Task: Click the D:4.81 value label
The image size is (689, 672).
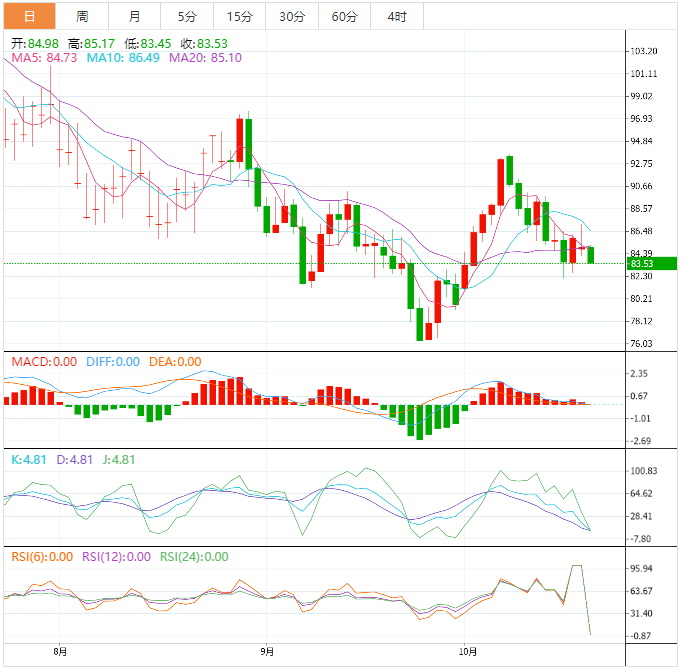Action: (x=75, y=460)
